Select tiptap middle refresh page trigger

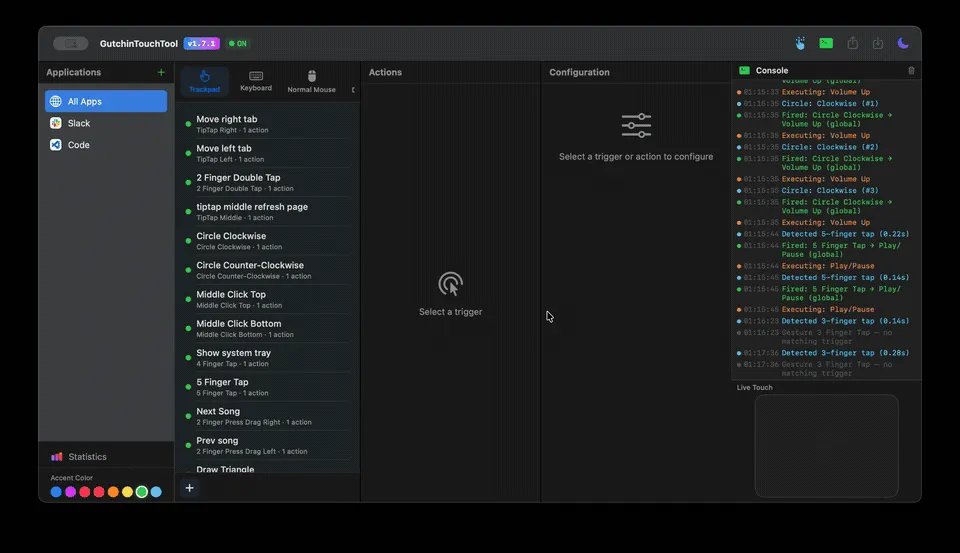tap(268, 212)
